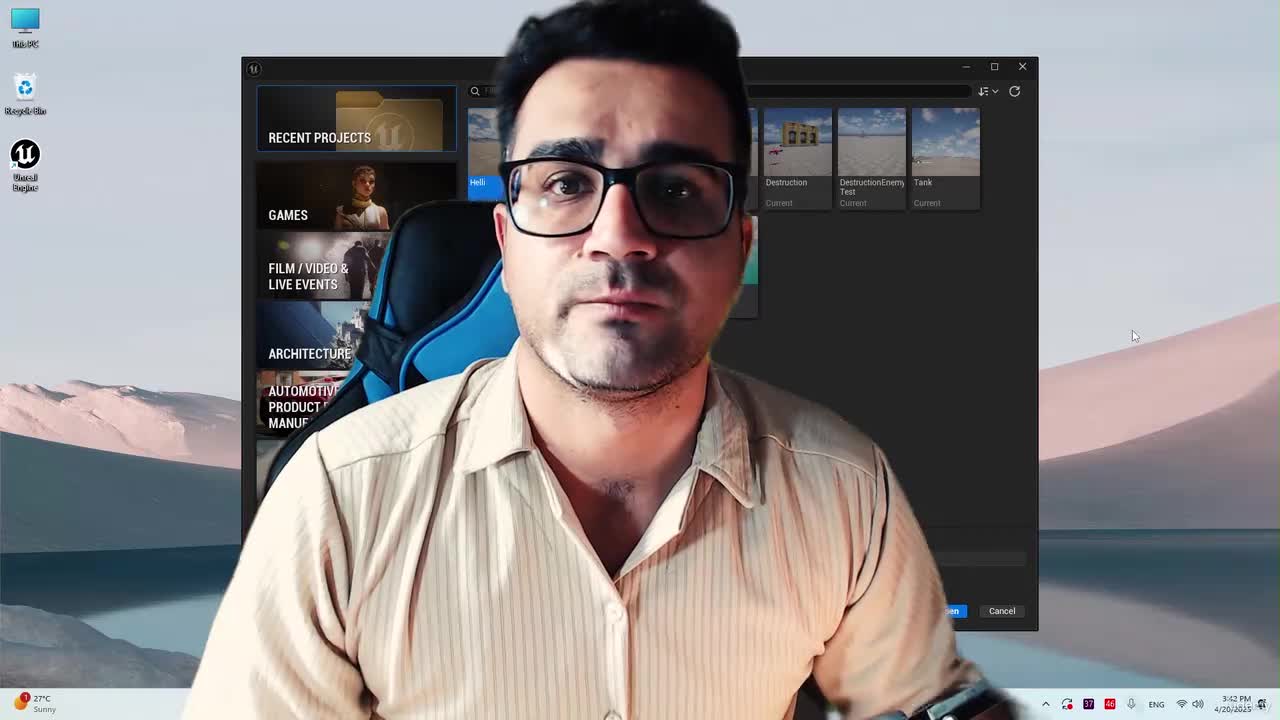Open the Wi-Fi network settings
The width and height of the screenshot is (1280, 720).
1181,704
